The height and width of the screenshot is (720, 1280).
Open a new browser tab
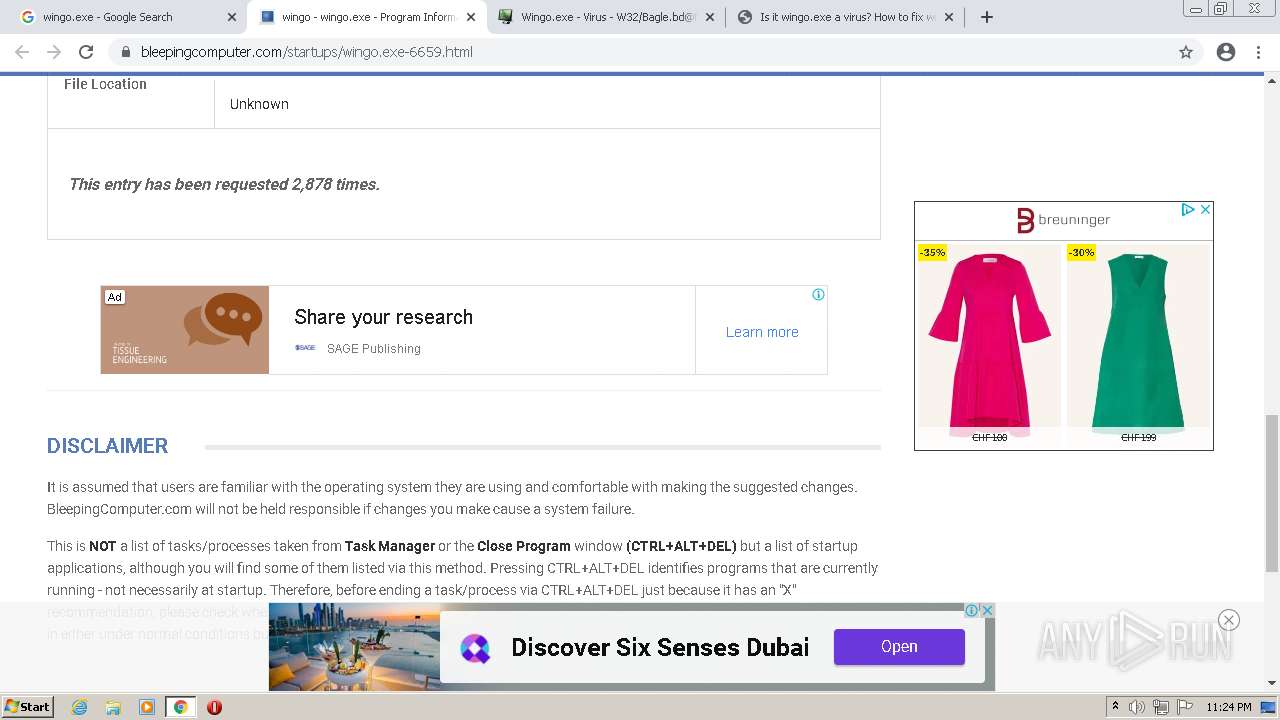[987, 17]
